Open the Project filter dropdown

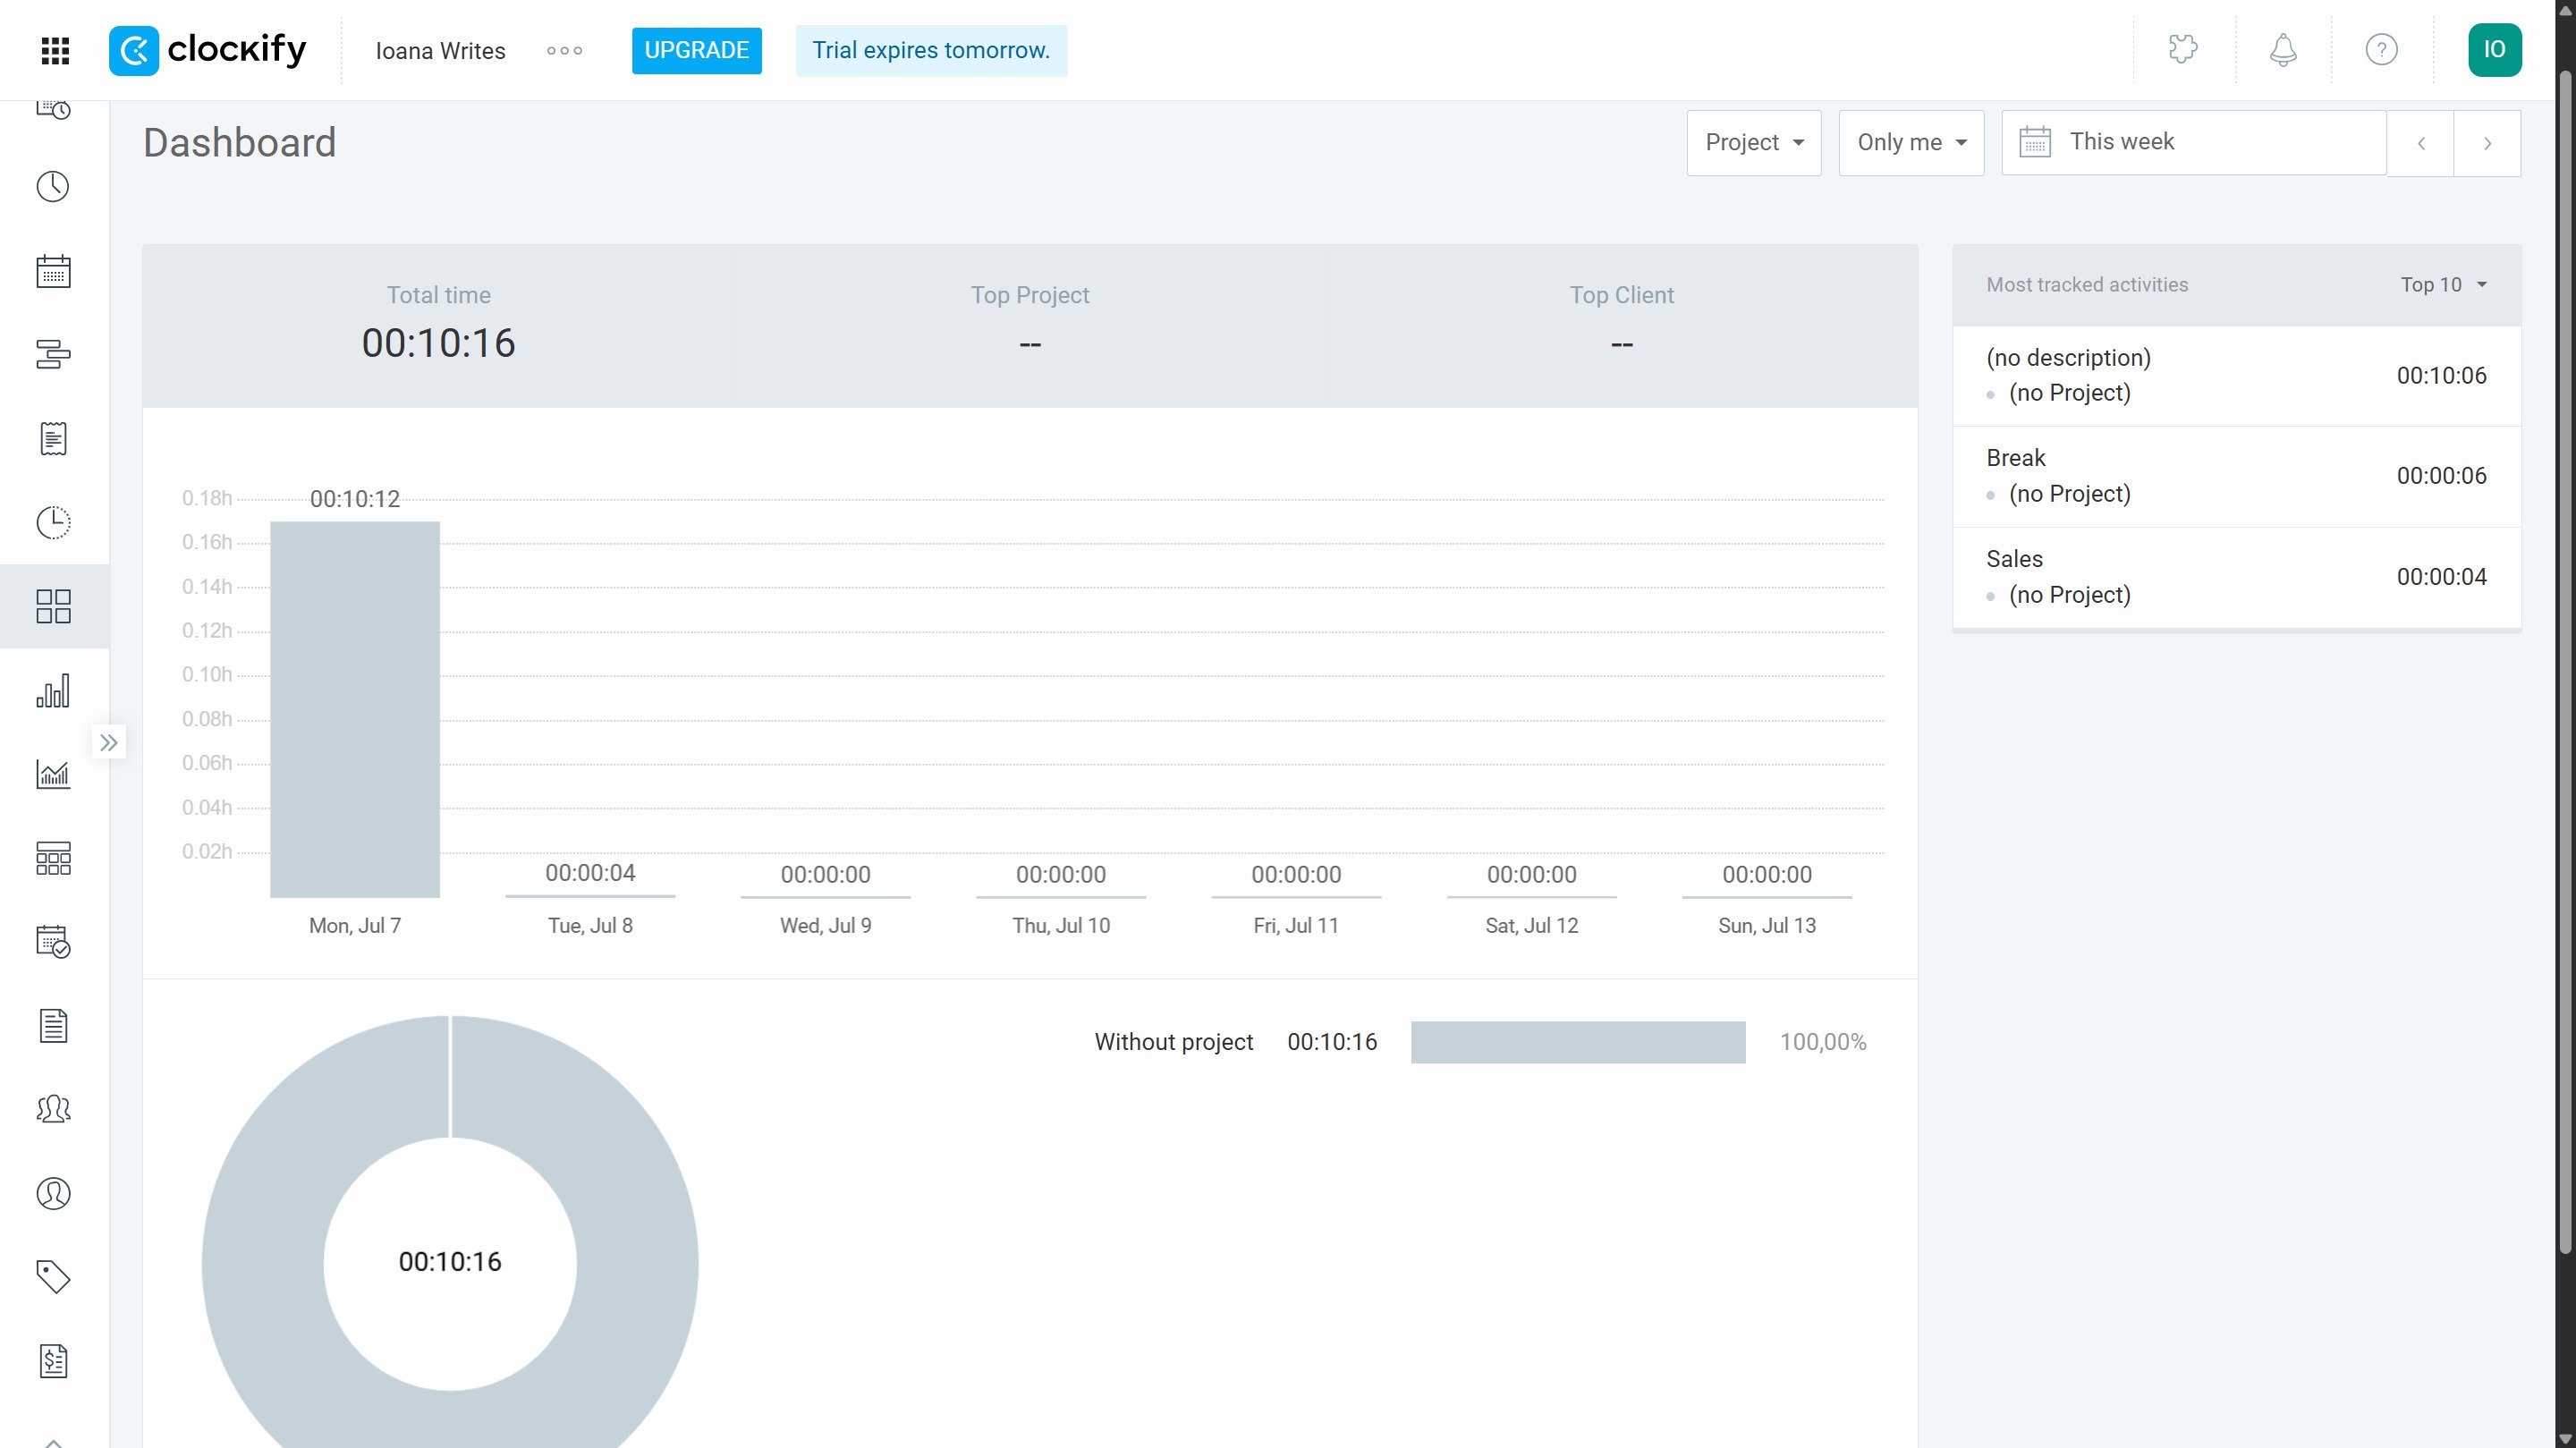tap(1753, 142)
